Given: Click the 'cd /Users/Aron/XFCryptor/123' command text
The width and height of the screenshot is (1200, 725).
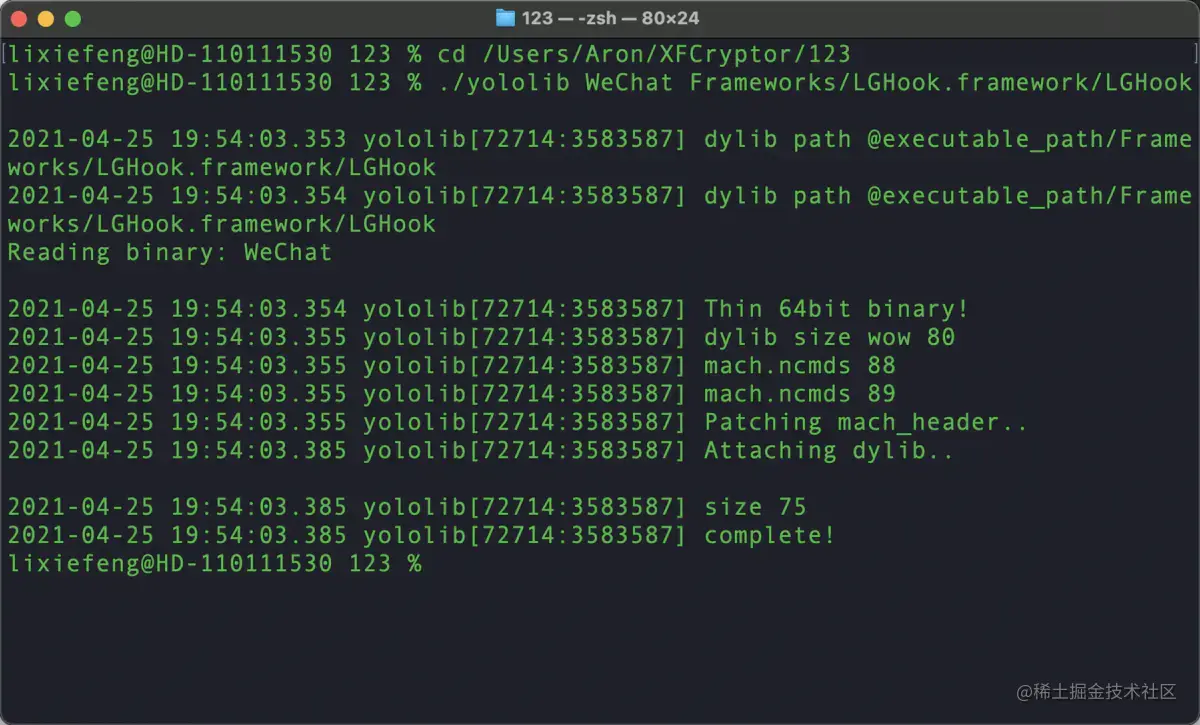Looking at the screenshot, I should (x=643, y=54).
